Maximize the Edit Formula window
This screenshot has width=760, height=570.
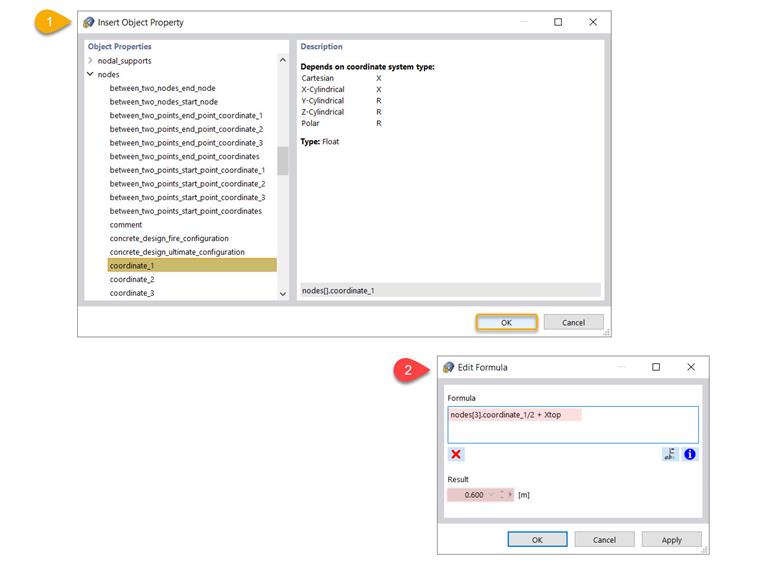[656, 367]
